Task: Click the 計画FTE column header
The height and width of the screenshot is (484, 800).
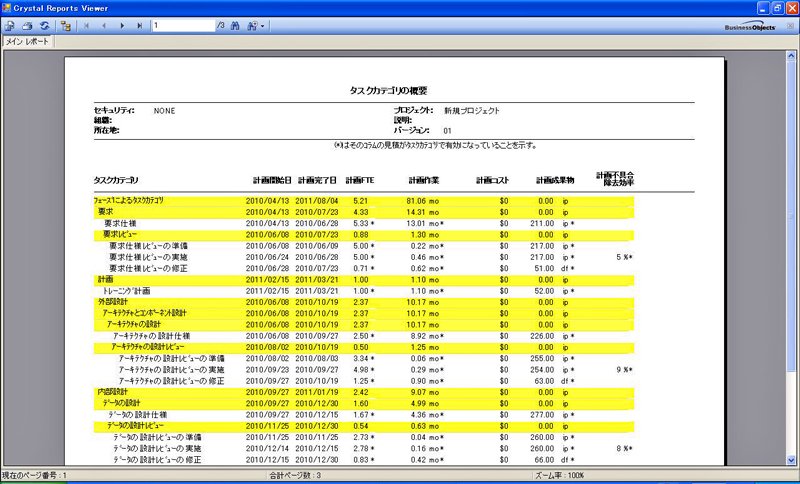Action: click(x=360, y=180)
